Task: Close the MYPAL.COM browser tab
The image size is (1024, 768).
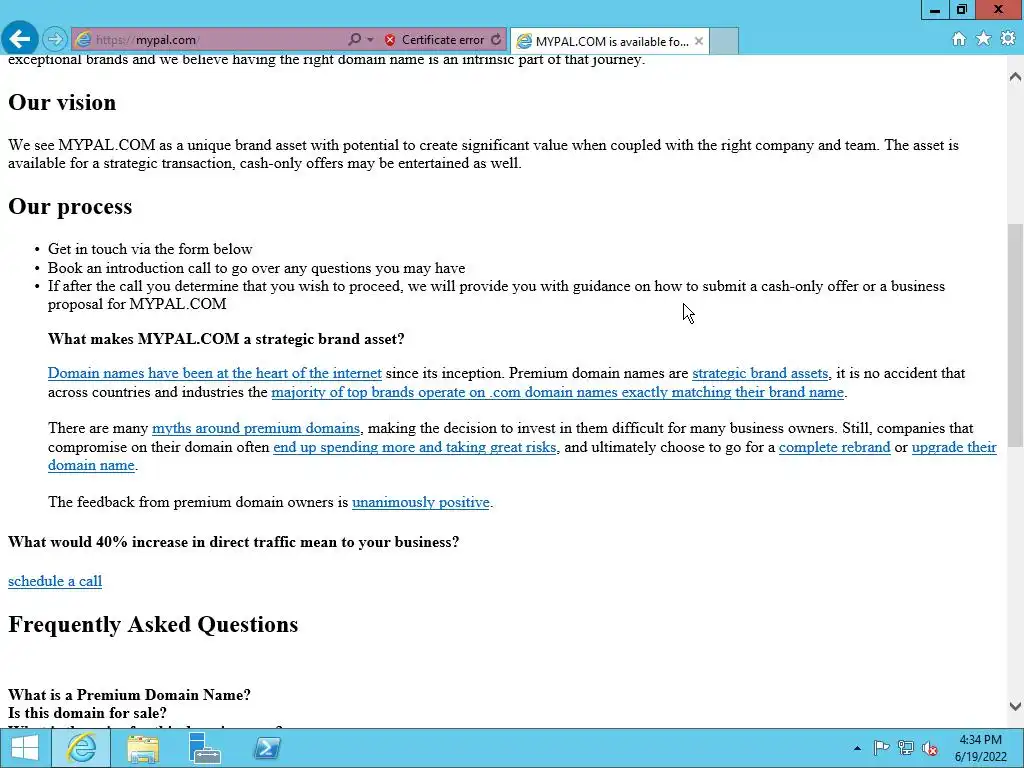Action: [x=699, y=41]
